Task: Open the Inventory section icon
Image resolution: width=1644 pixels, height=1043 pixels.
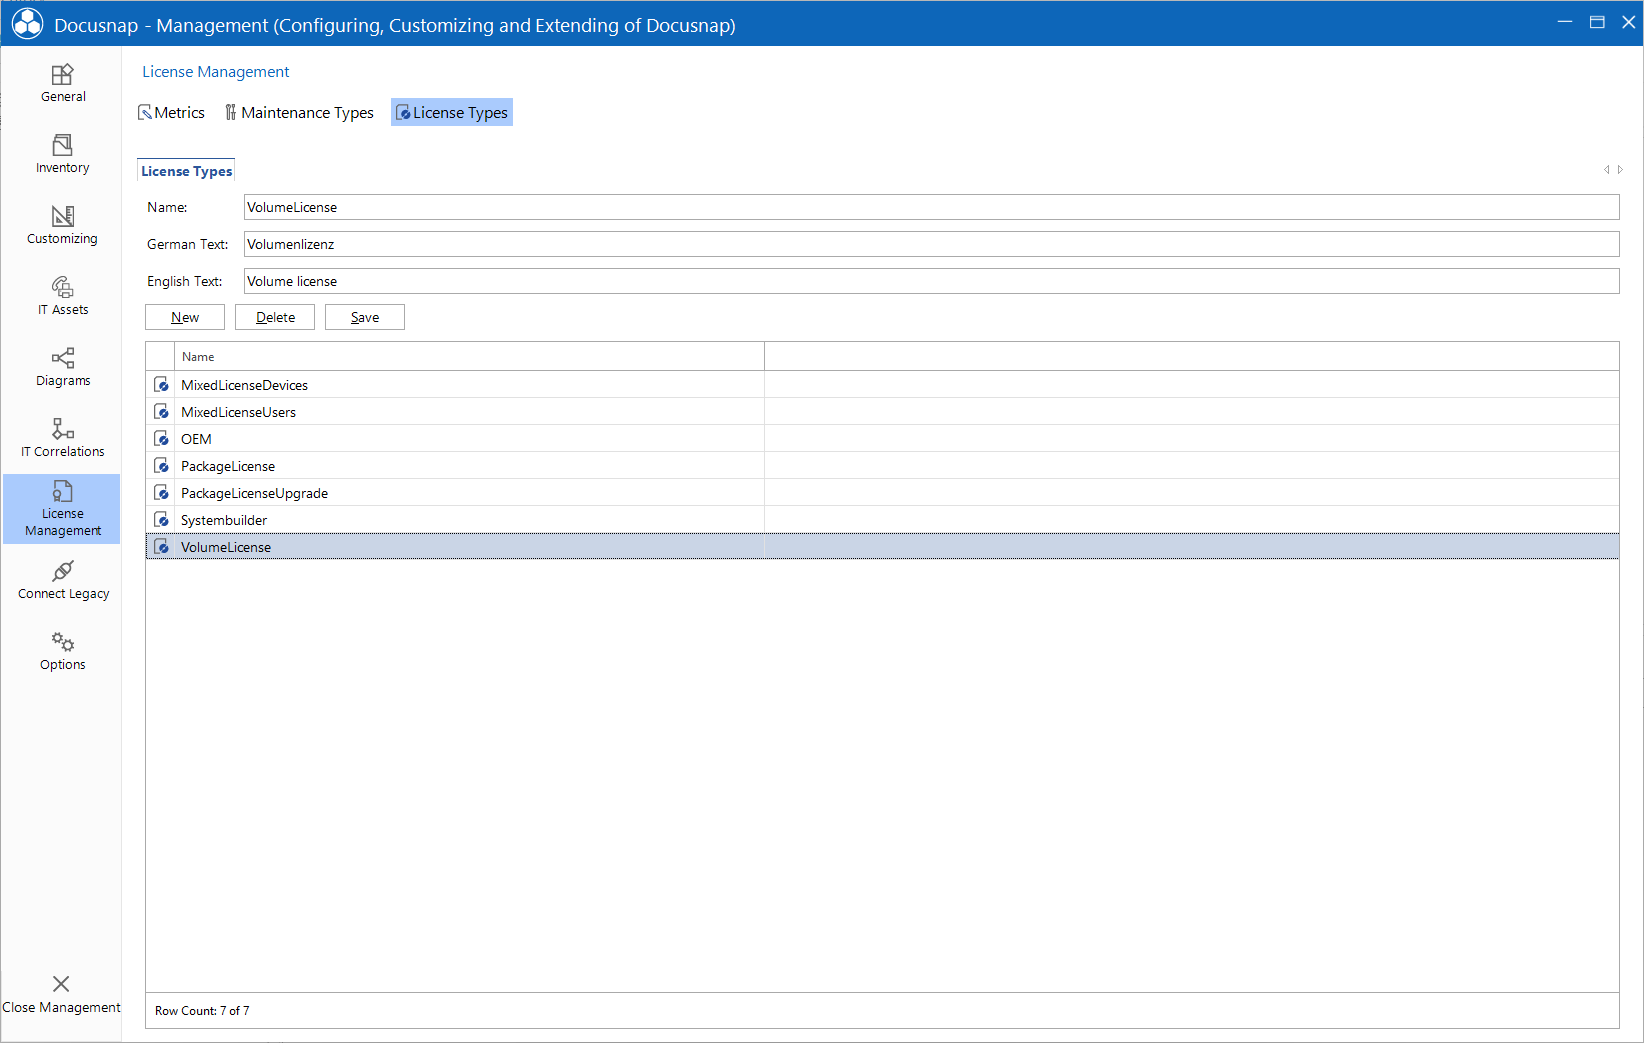Action: tap(62, 146)
